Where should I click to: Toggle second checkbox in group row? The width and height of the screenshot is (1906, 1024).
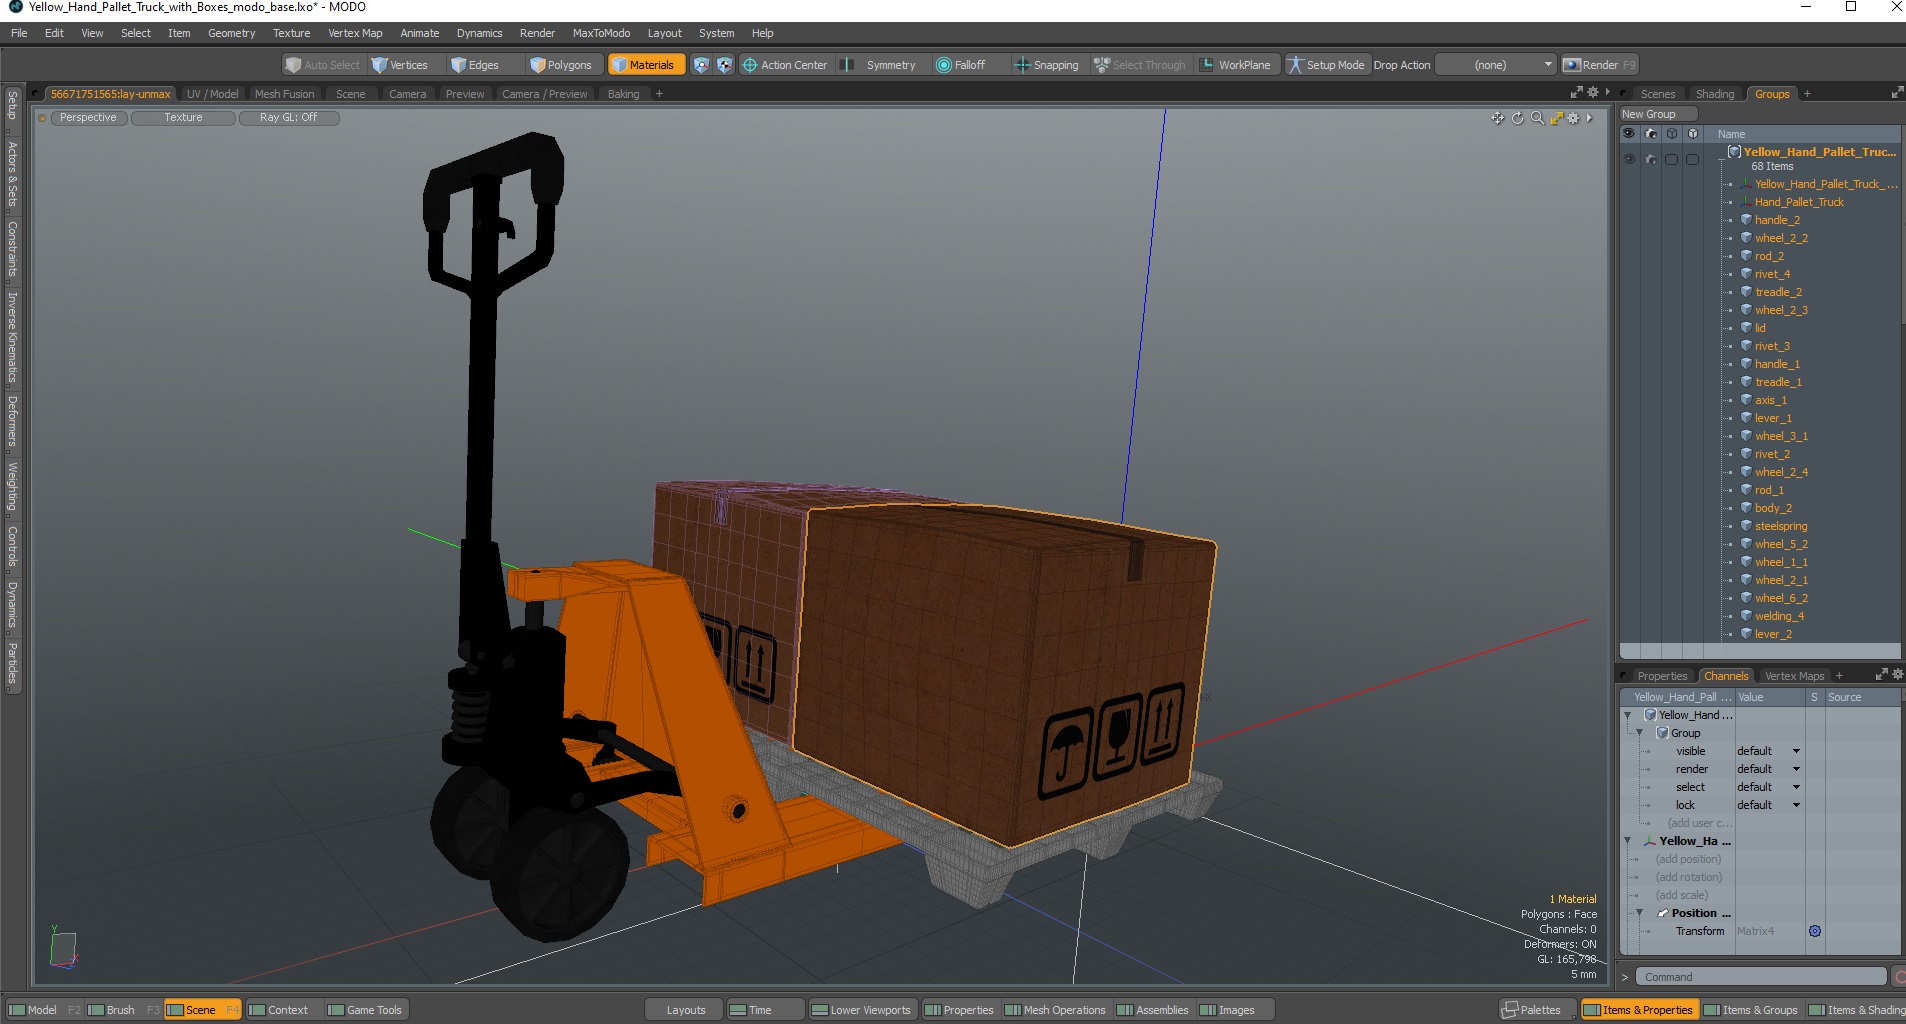pyautogui.click(x=1692, y=159)
